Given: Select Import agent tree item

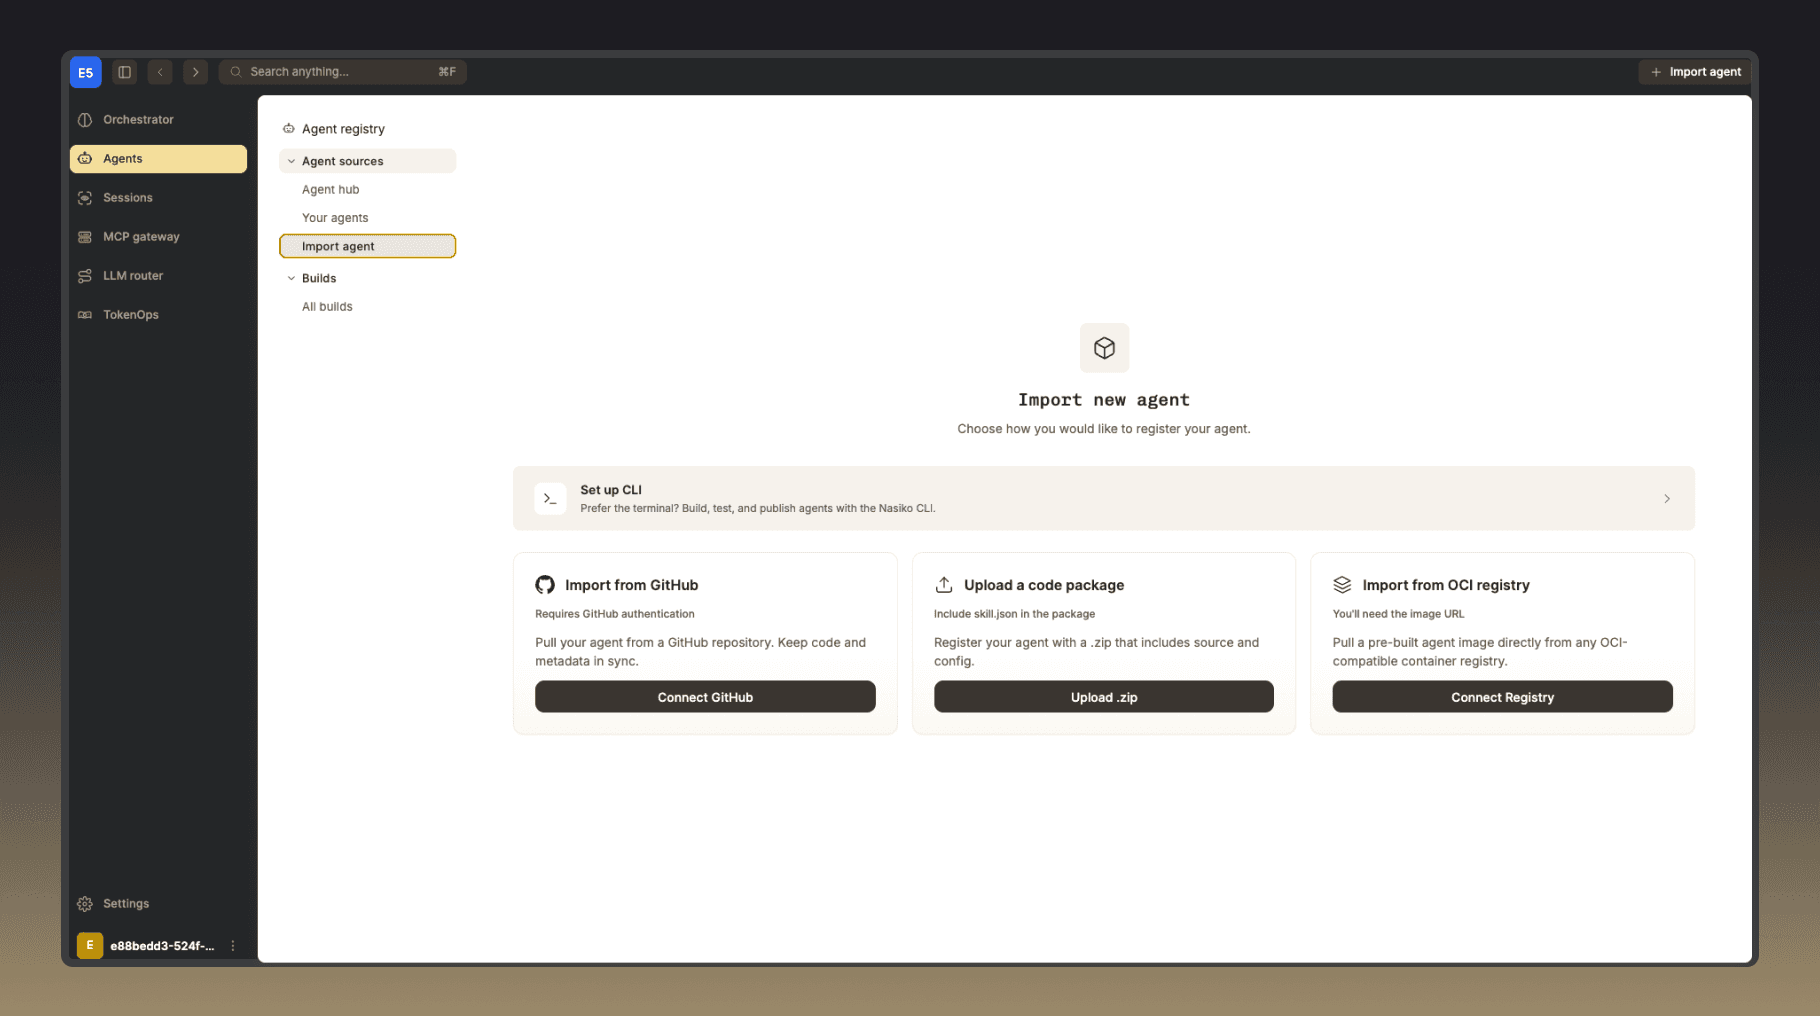Looking at the screenshot, I should pos(368,246).
